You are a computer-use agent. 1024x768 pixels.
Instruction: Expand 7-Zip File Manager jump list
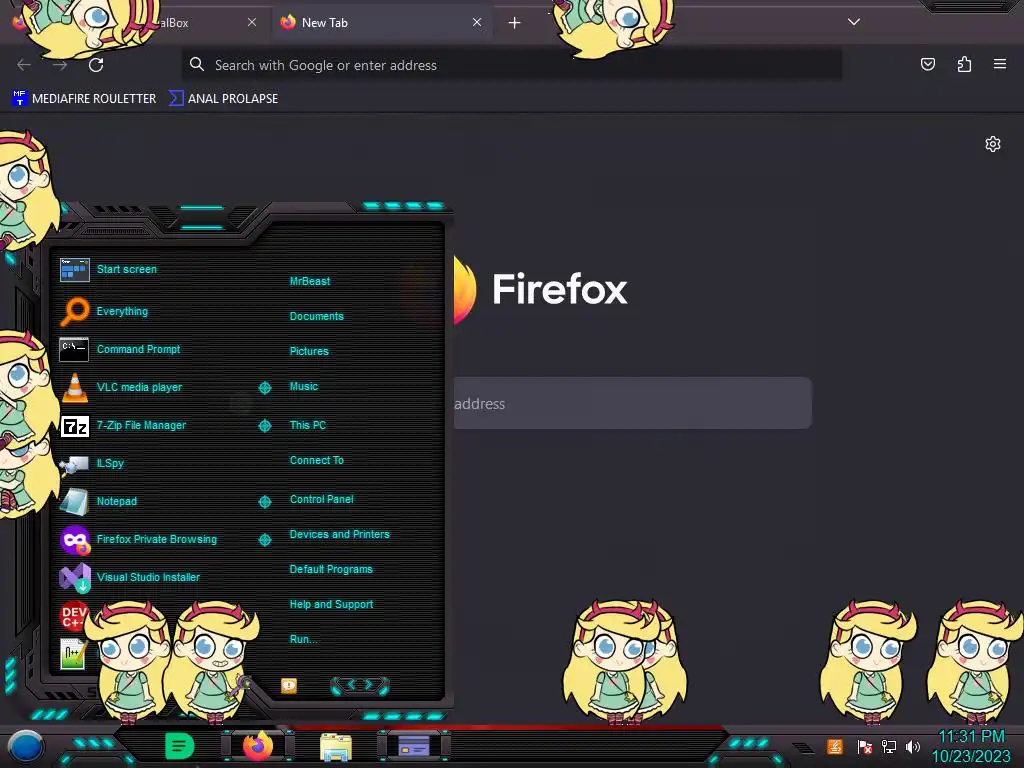(x=264, y=426)
